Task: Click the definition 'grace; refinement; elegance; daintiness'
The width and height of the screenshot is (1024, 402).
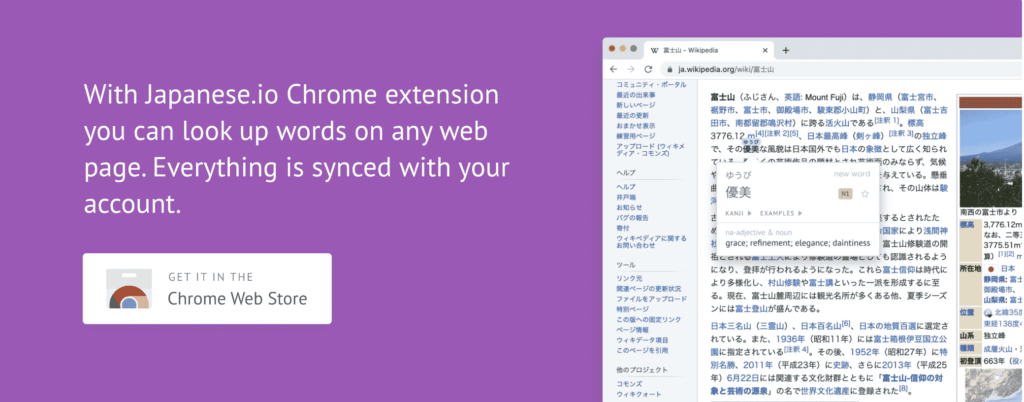Action: (797, 243)
